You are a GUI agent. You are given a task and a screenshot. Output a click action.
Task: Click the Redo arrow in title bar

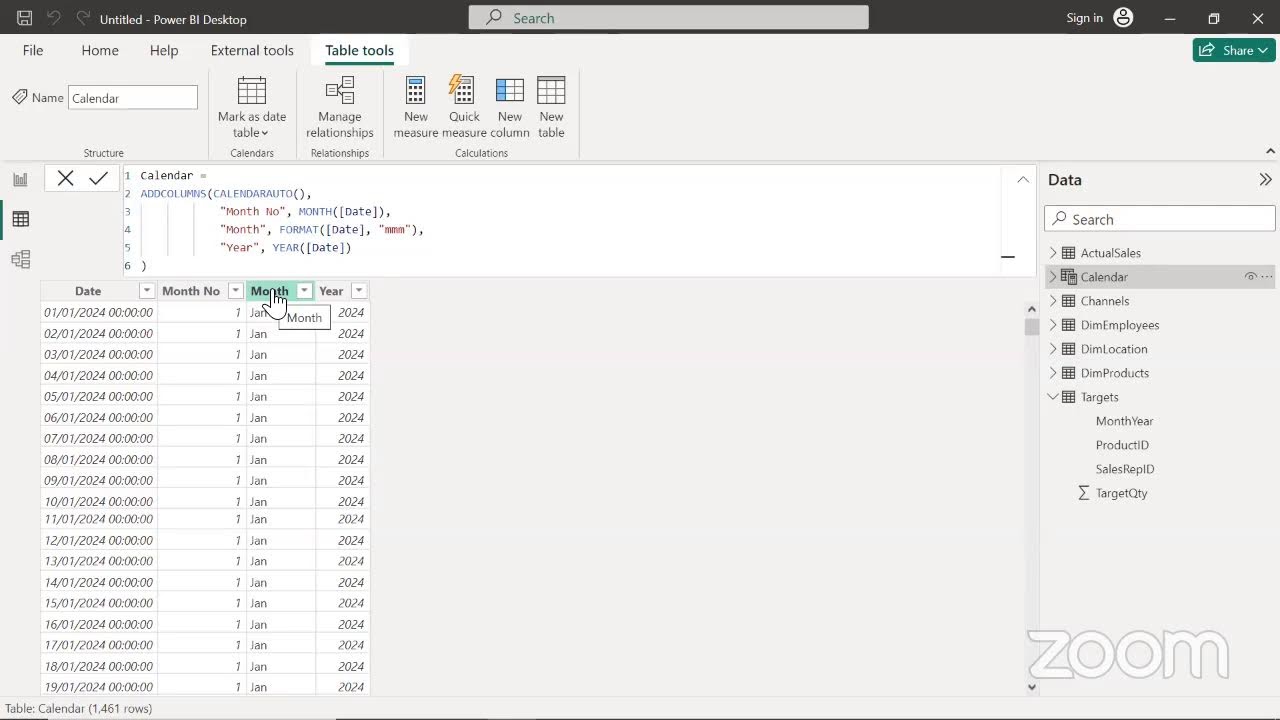tap(83, 19)
